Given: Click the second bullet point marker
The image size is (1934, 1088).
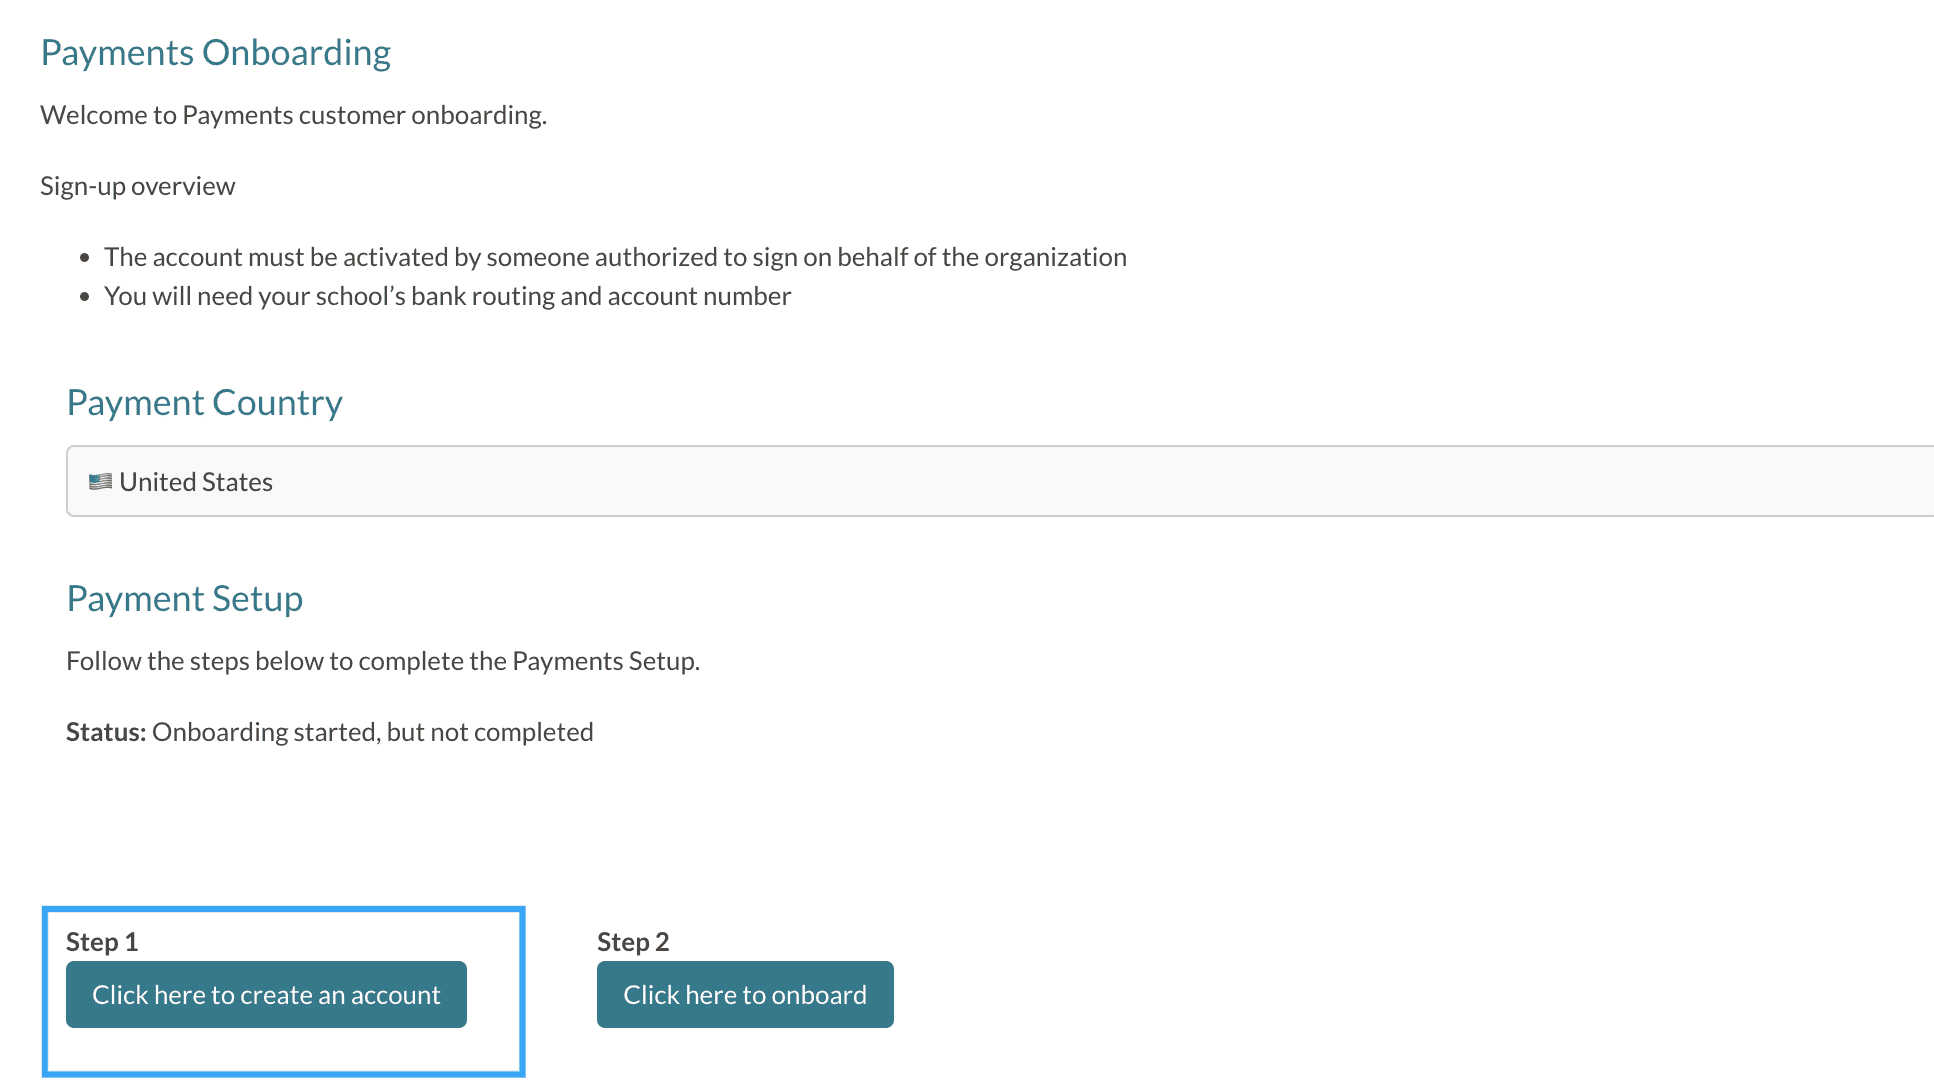Looking at the screenshot, I should coord(85,297).
